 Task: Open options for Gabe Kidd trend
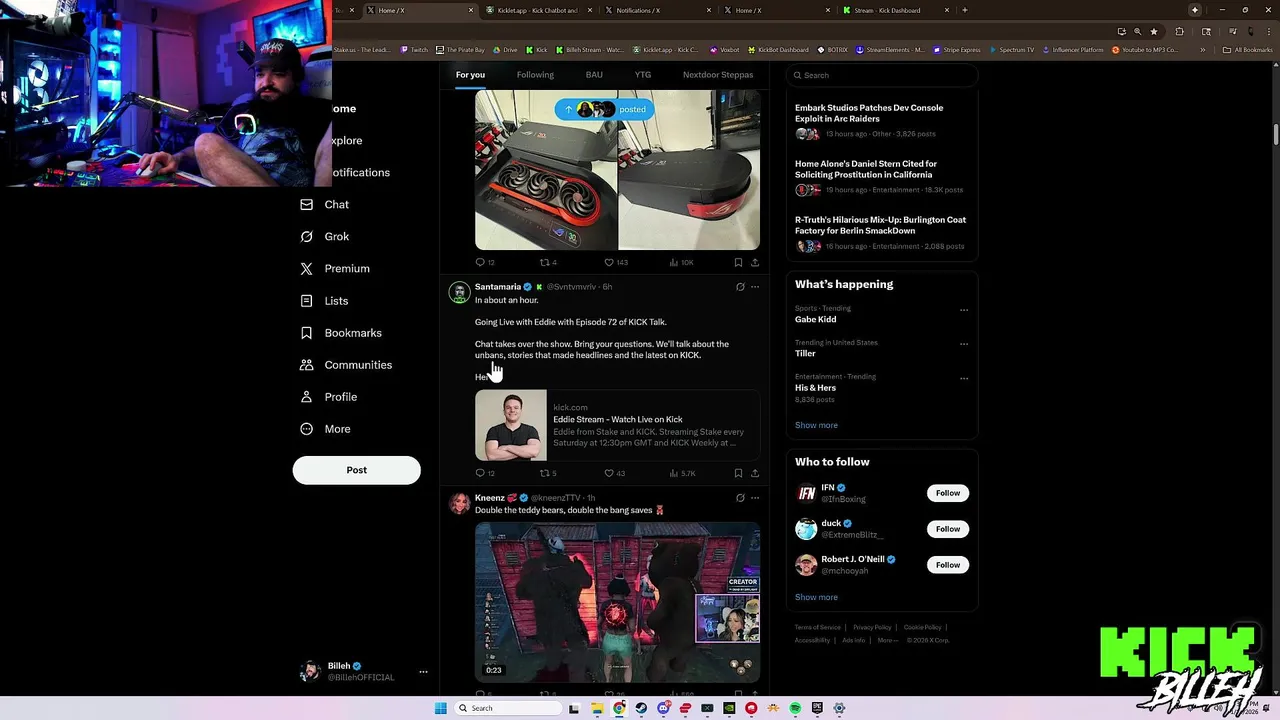click(x=964, y=310)
